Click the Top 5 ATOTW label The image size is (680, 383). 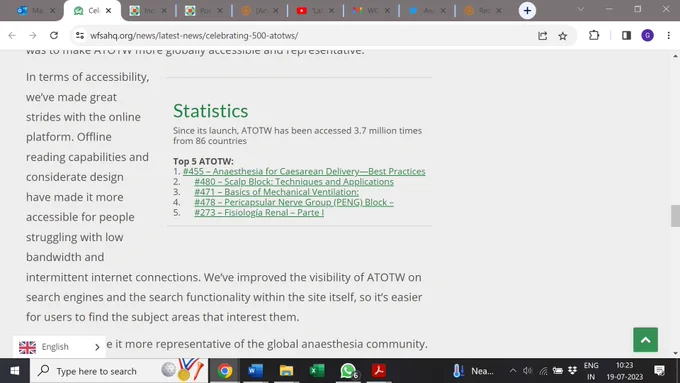click(203, 161)
